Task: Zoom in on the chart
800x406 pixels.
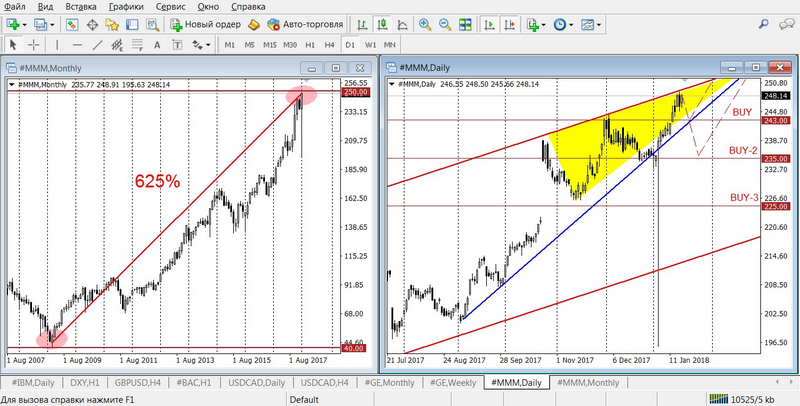Action: (x=426, y=24)
